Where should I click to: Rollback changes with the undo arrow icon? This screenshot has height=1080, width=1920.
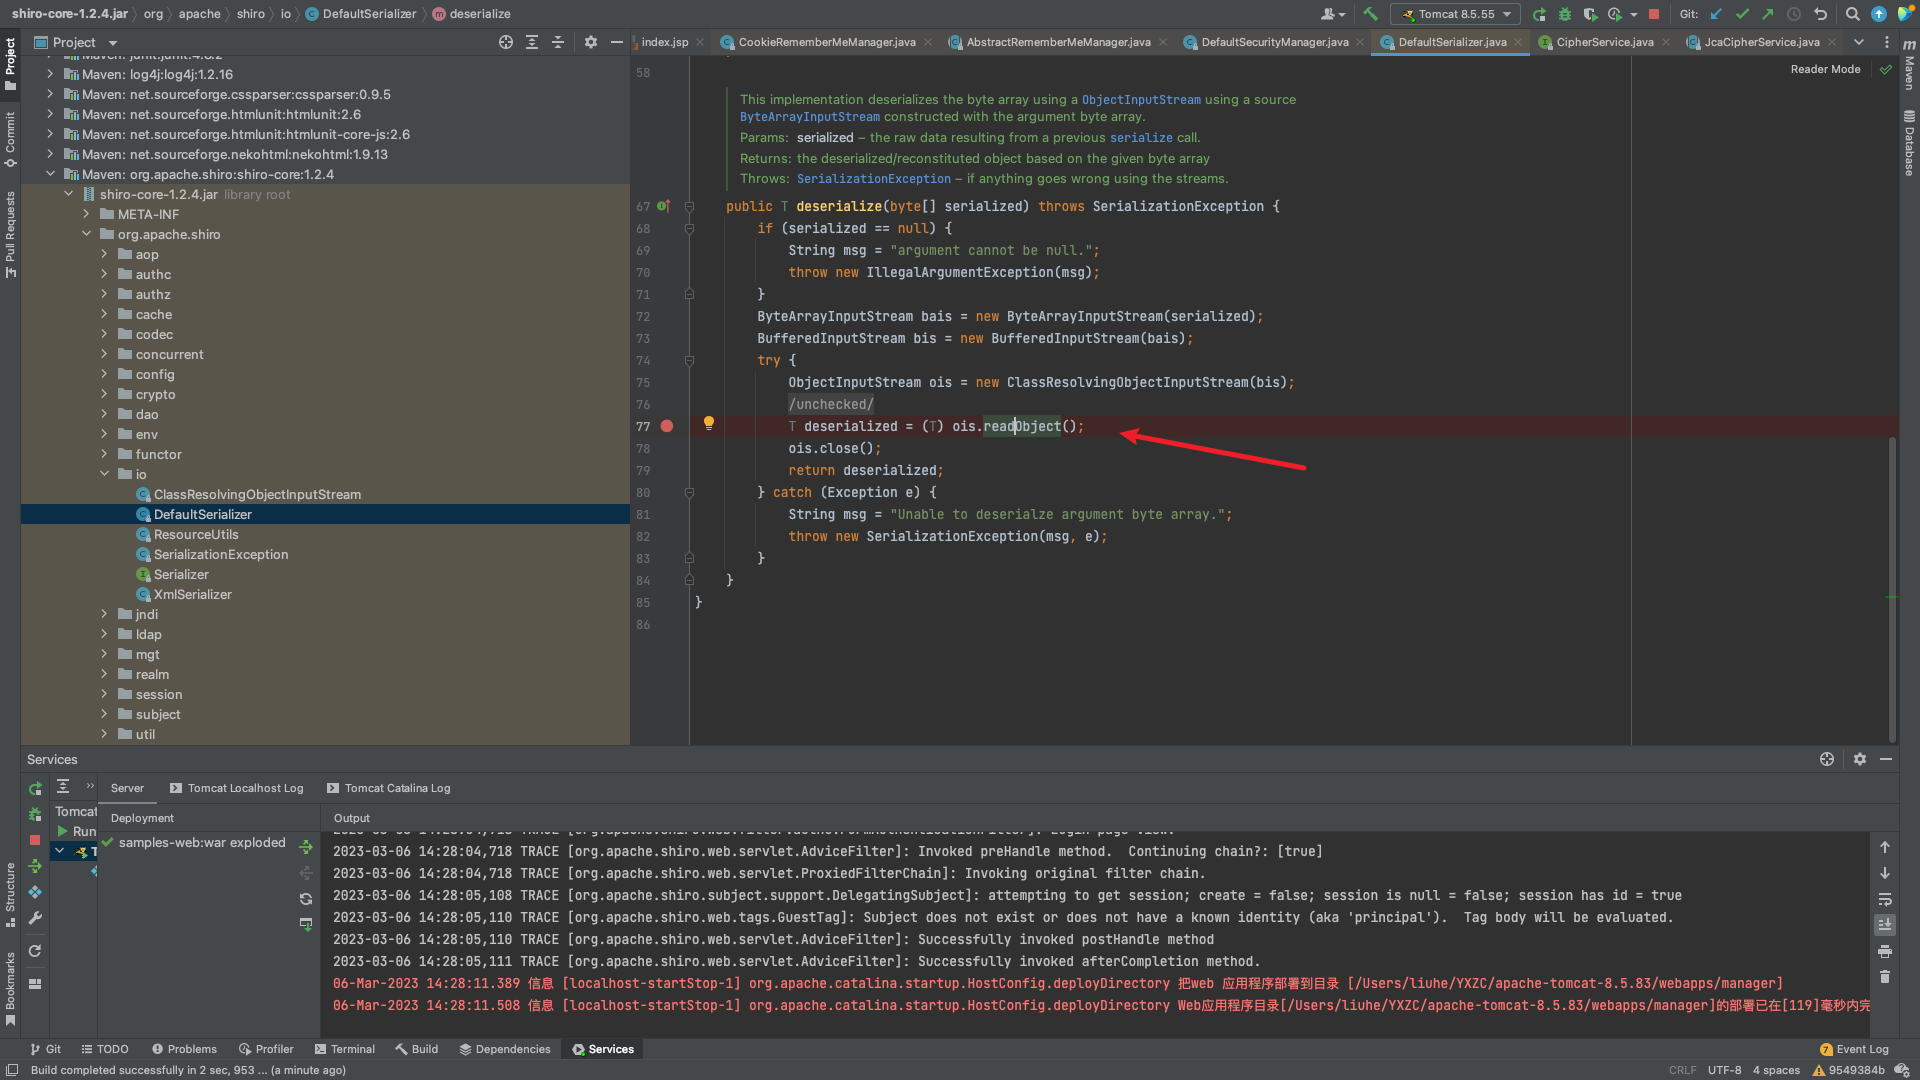click(1820, 14)
